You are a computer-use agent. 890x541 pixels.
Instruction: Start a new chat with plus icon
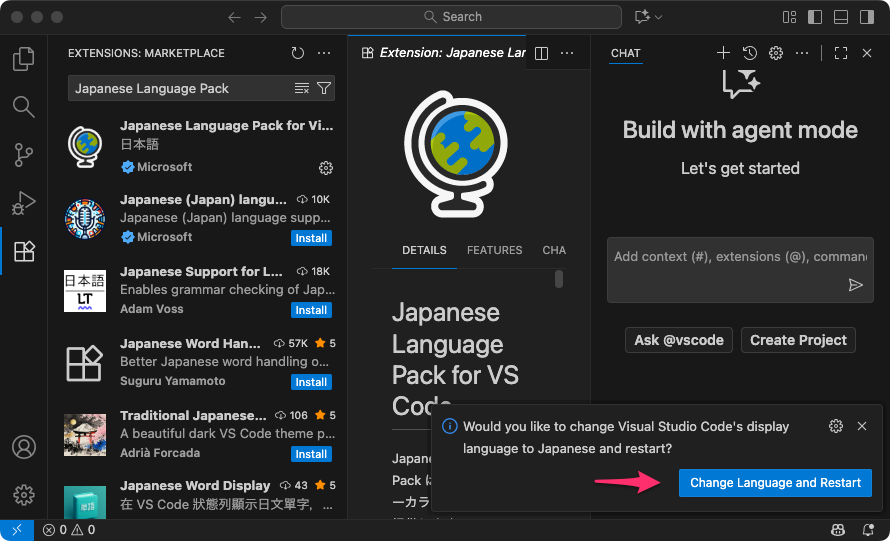point(723,53)
